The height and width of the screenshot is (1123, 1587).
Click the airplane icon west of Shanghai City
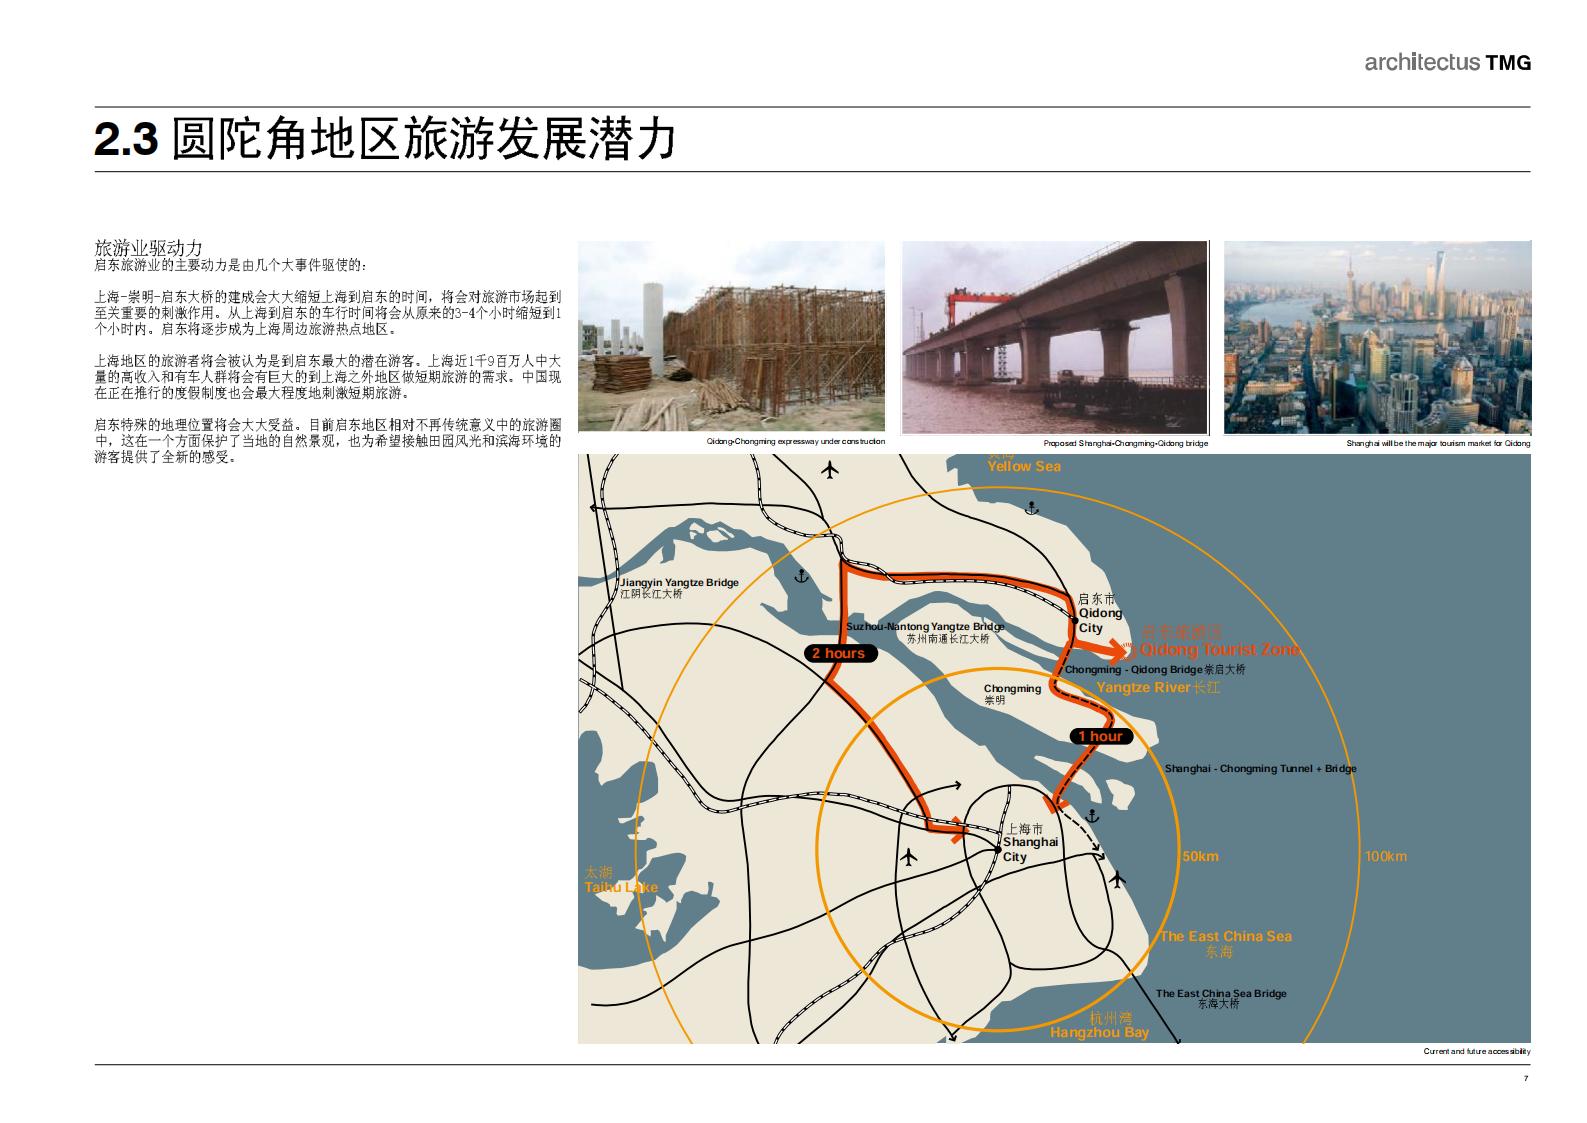[909, 857]
